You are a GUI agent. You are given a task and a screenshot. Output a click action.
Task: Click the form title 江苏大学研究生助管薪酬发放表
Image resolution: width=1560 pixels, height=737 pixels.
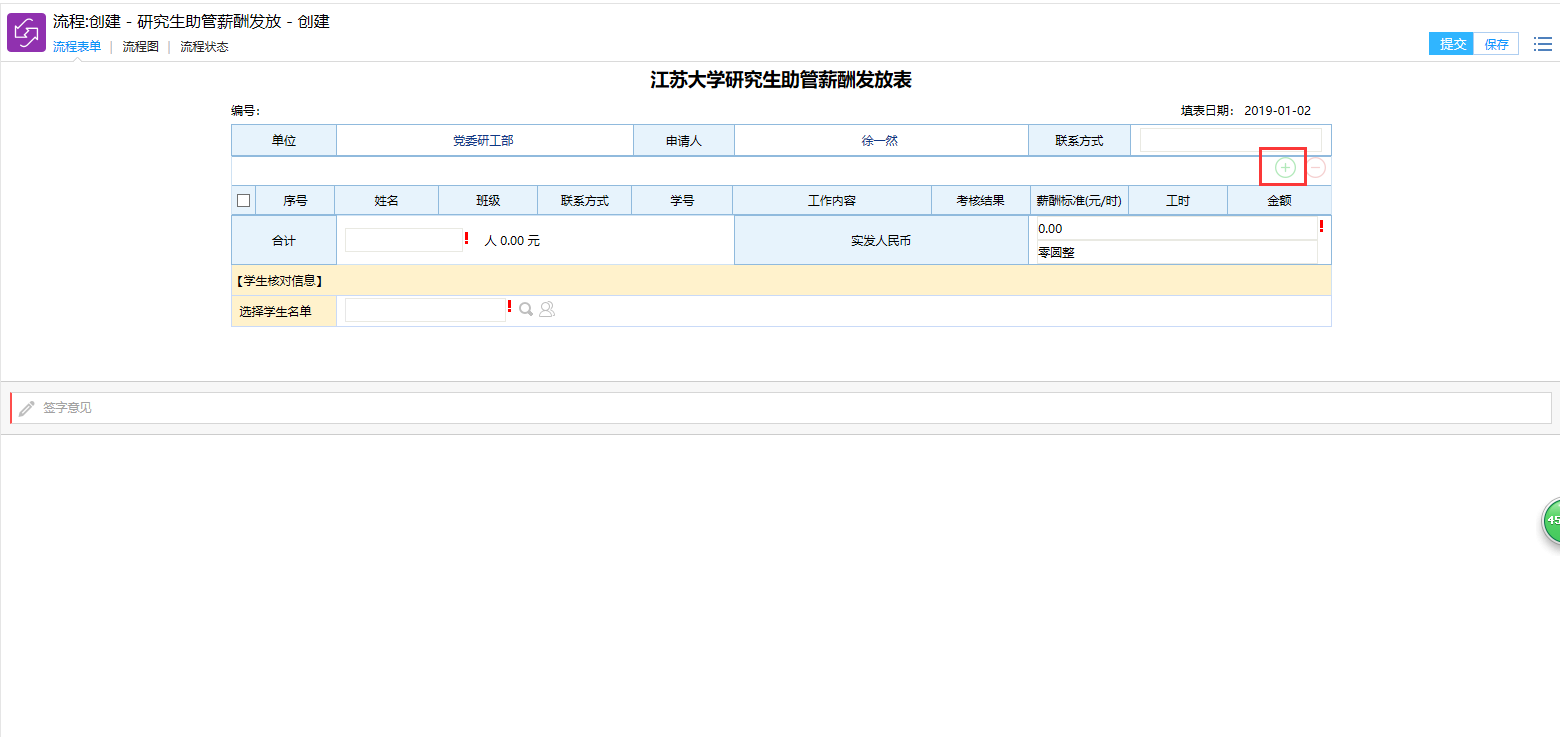coord(781,81)
